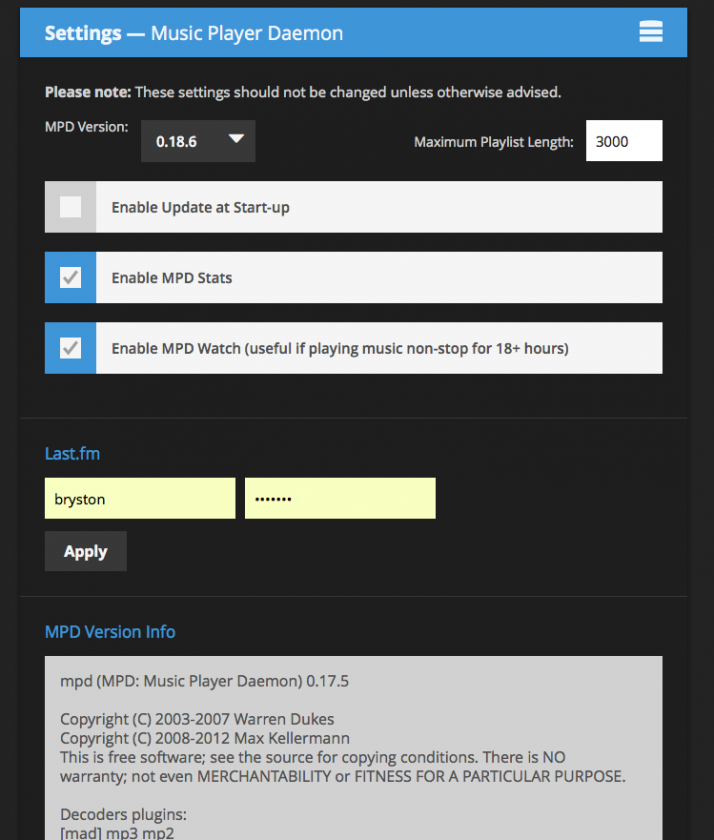The image size is (714, 840).
Task: Click the Last.fm password field
Action: point(340,498)
